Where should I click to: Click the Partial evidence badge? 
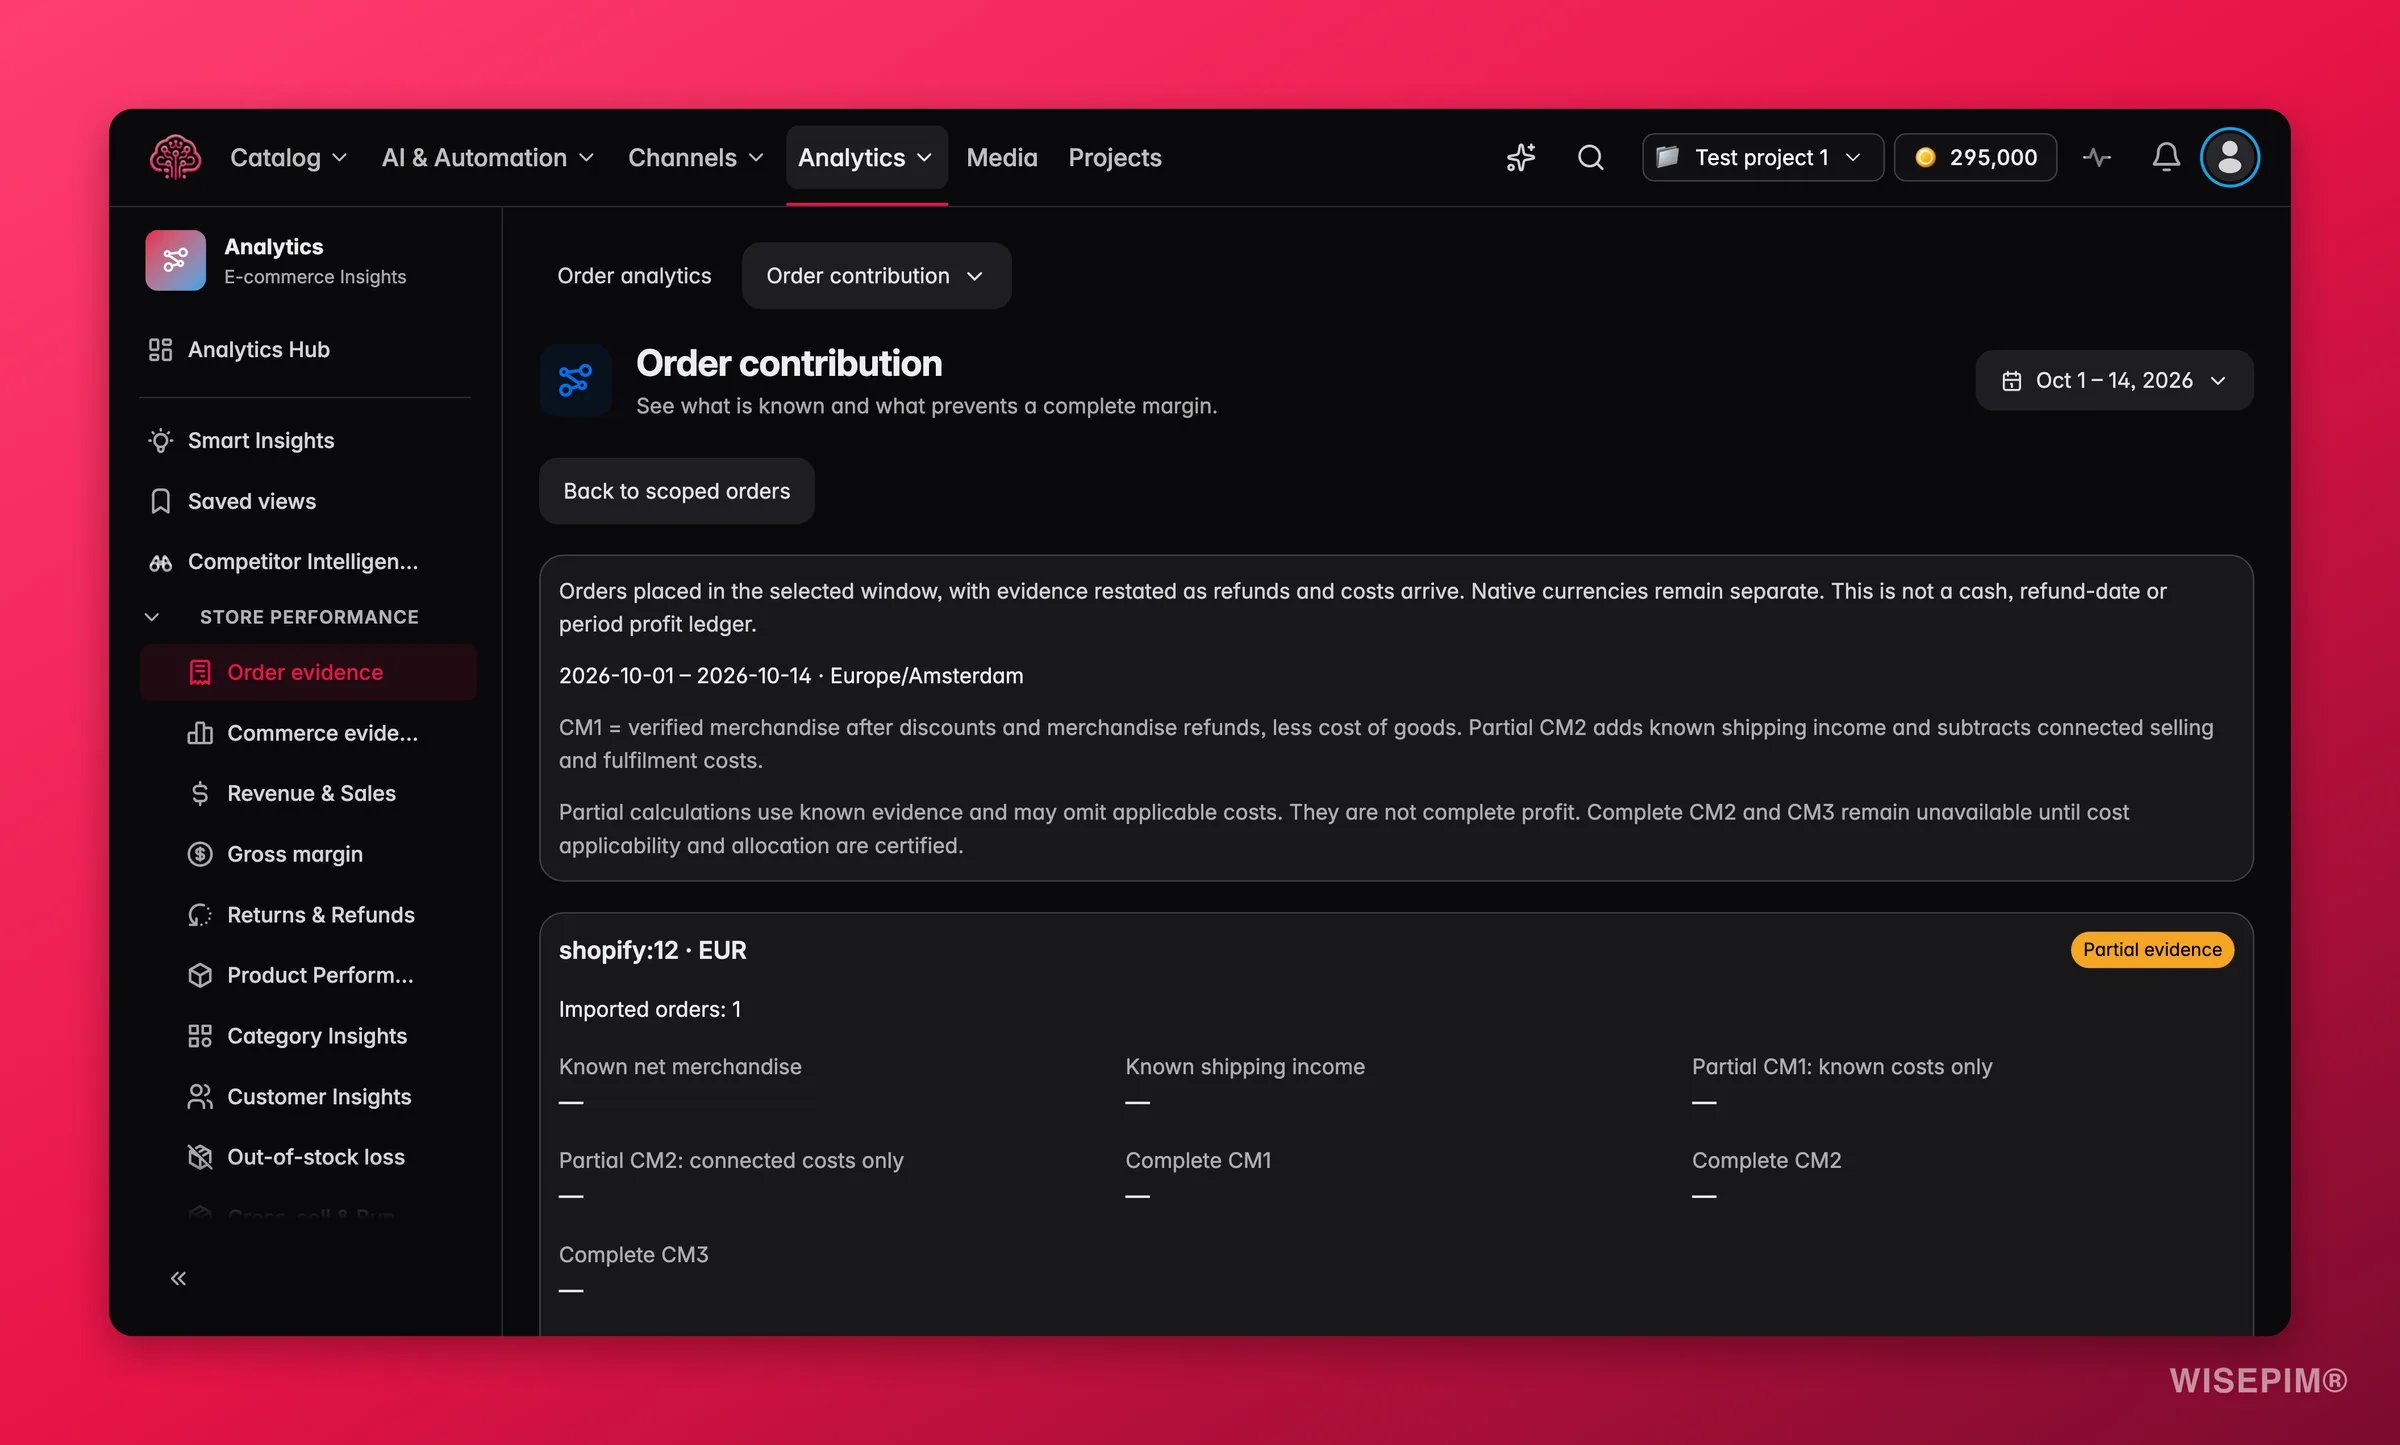point(2152,949)
